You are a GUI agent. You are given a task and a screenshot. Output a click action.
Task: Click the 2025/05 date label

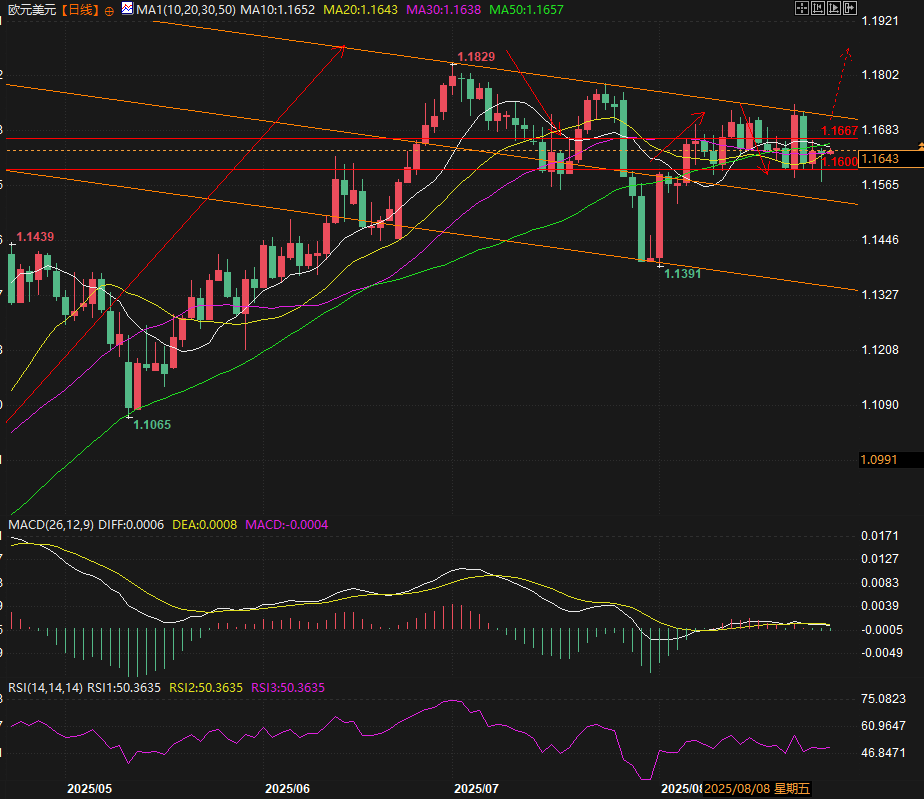[x=90, y=788]
